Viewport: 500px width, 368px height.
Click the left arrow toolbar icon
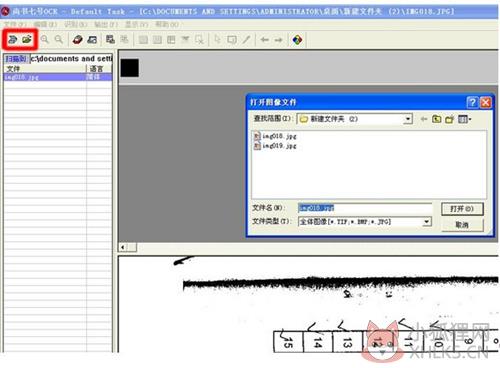[x=265, y=40]
